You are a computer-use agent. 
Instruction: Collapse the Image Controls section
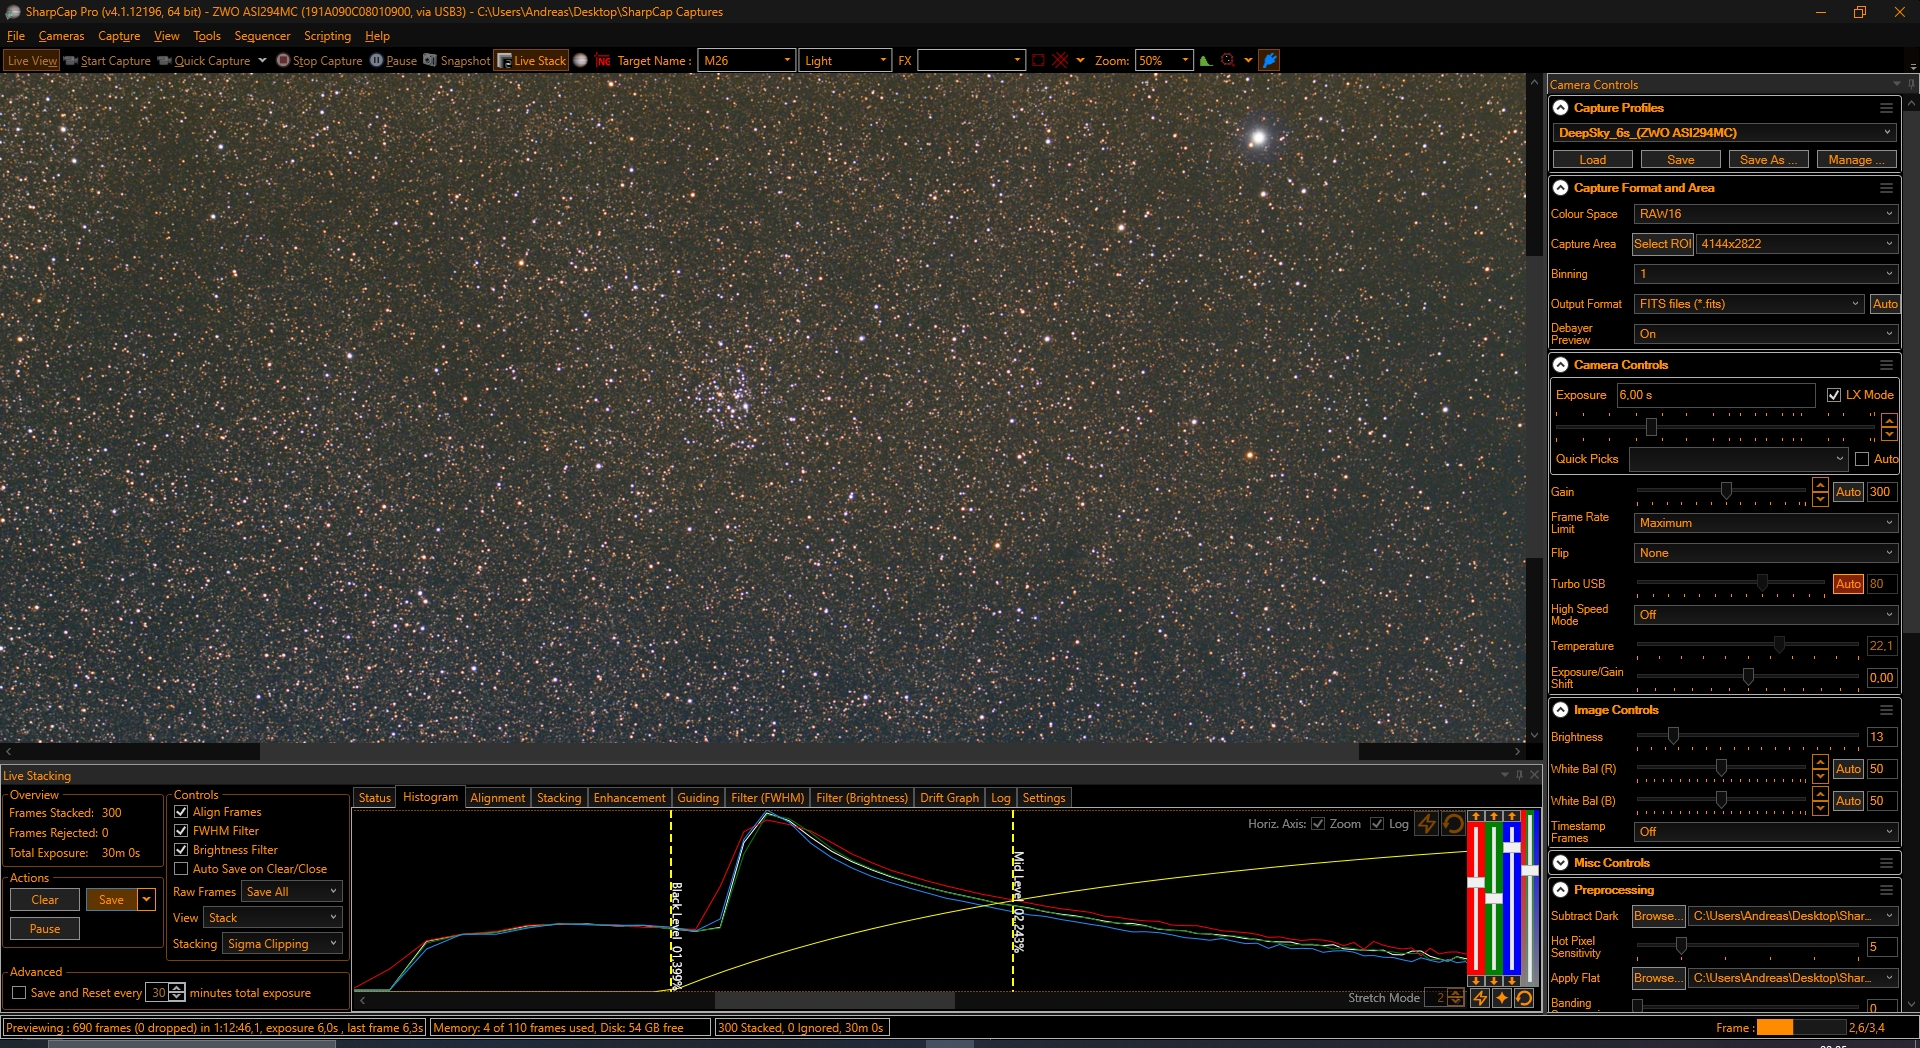[1561, 710]
